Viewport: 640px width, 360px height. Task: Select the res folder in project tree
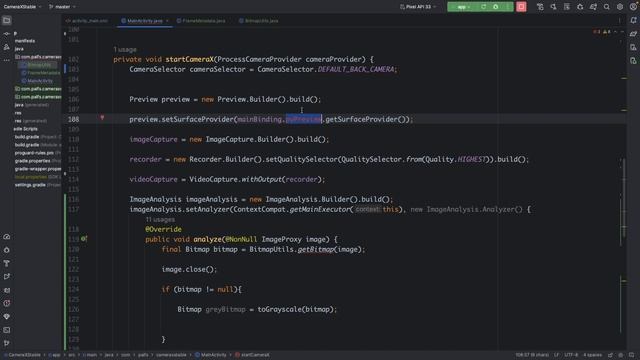(x=18, y=113)
